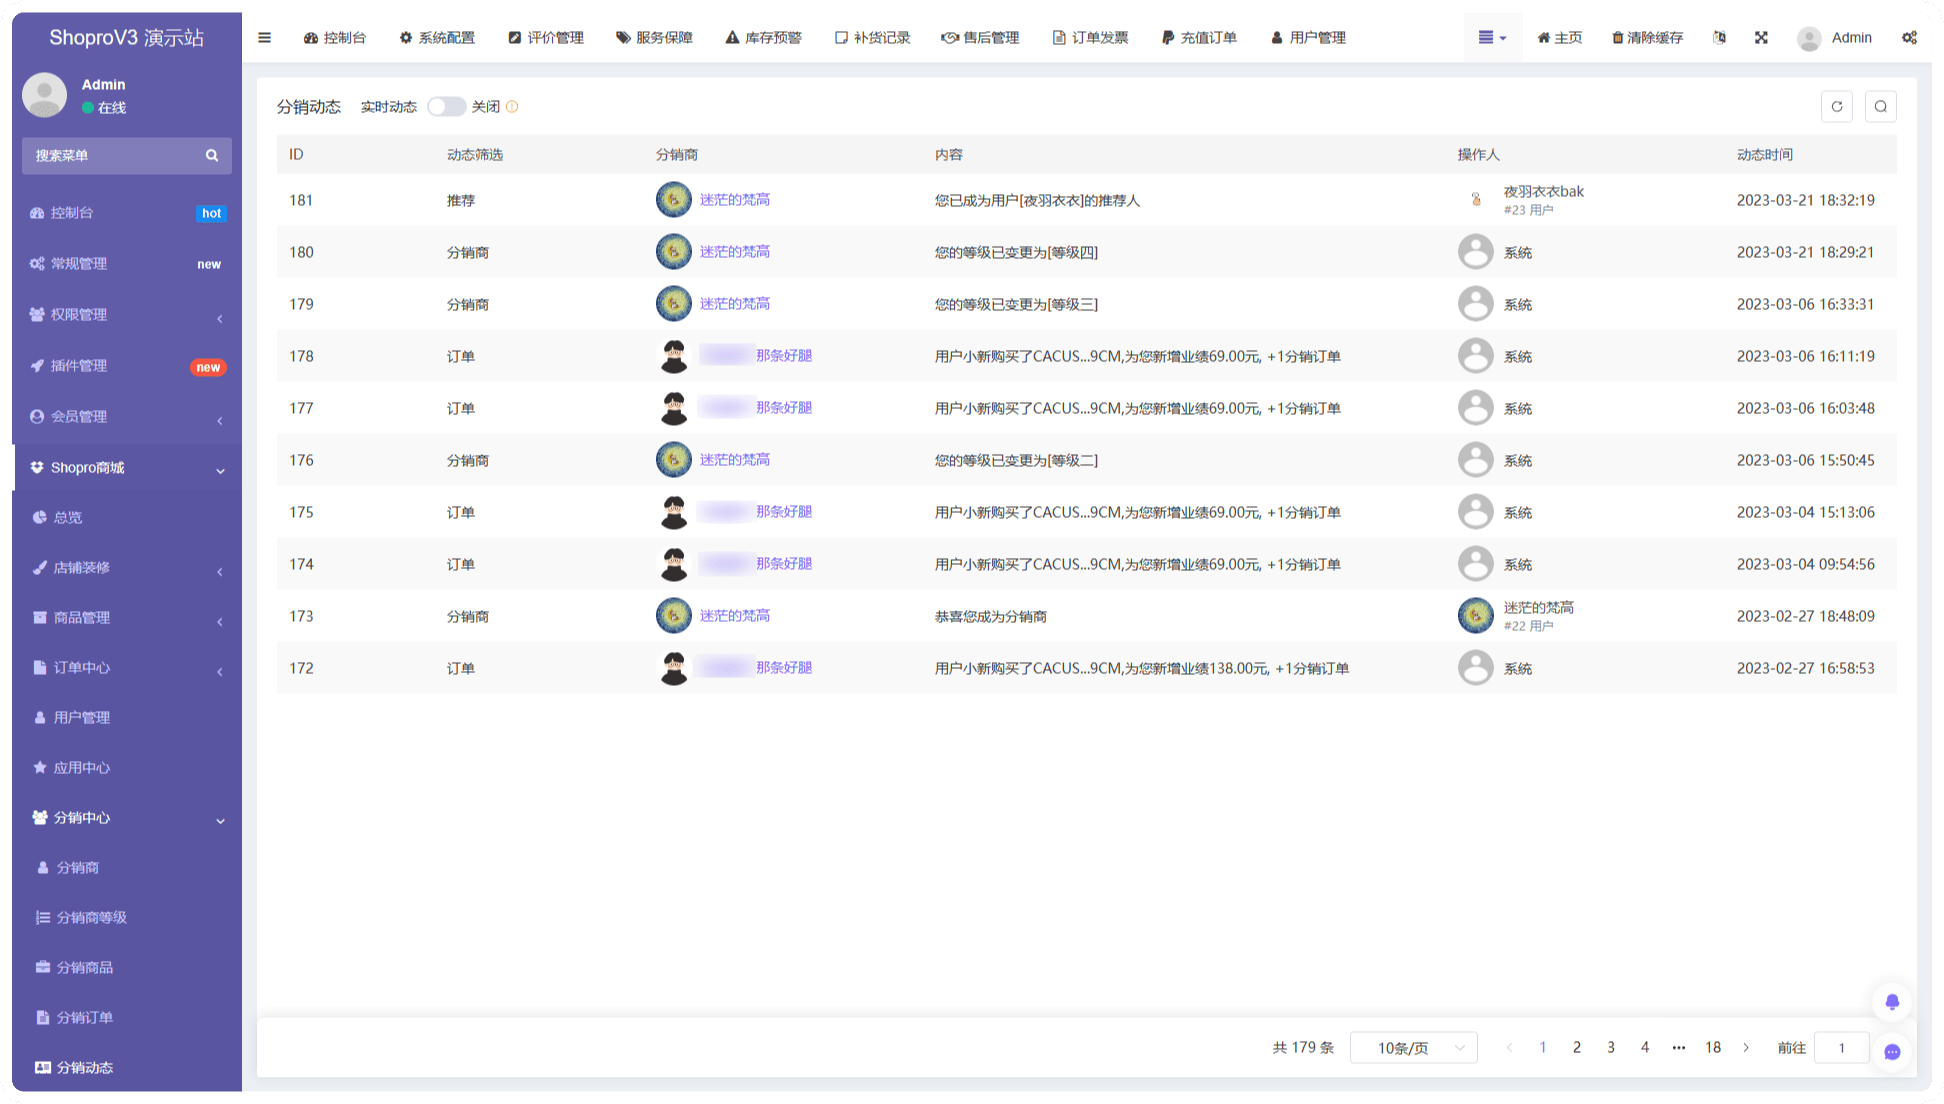Click the search magnifier icon above the table

click(1880, 107)
